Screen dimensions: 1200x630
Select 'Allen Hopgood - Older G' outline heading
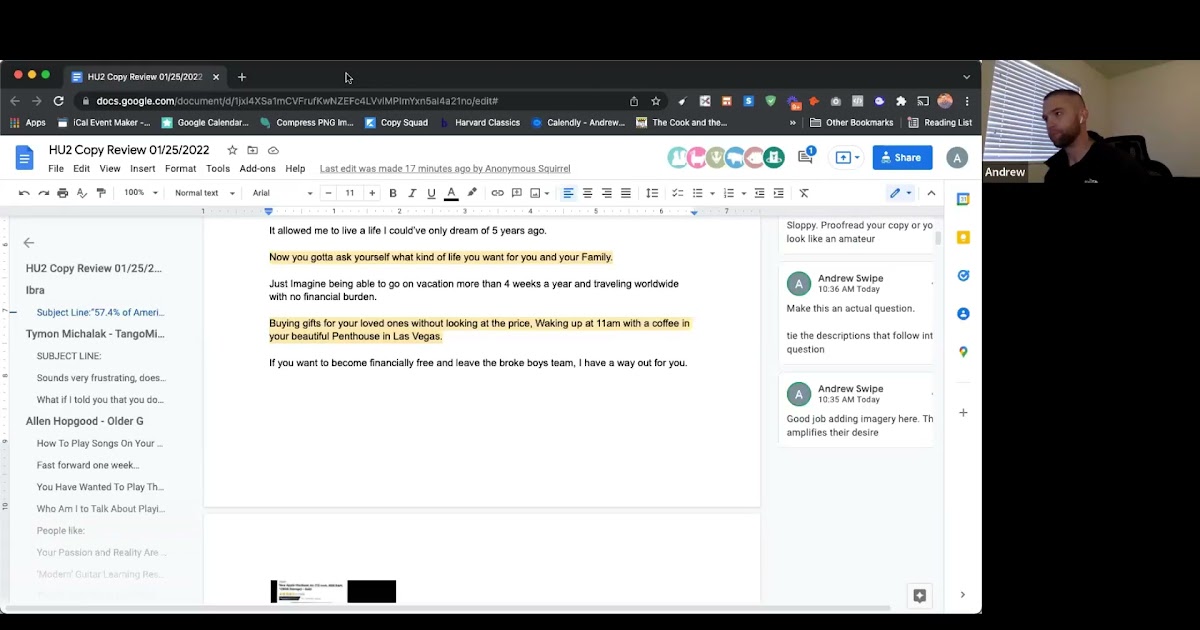coord(84,421)
